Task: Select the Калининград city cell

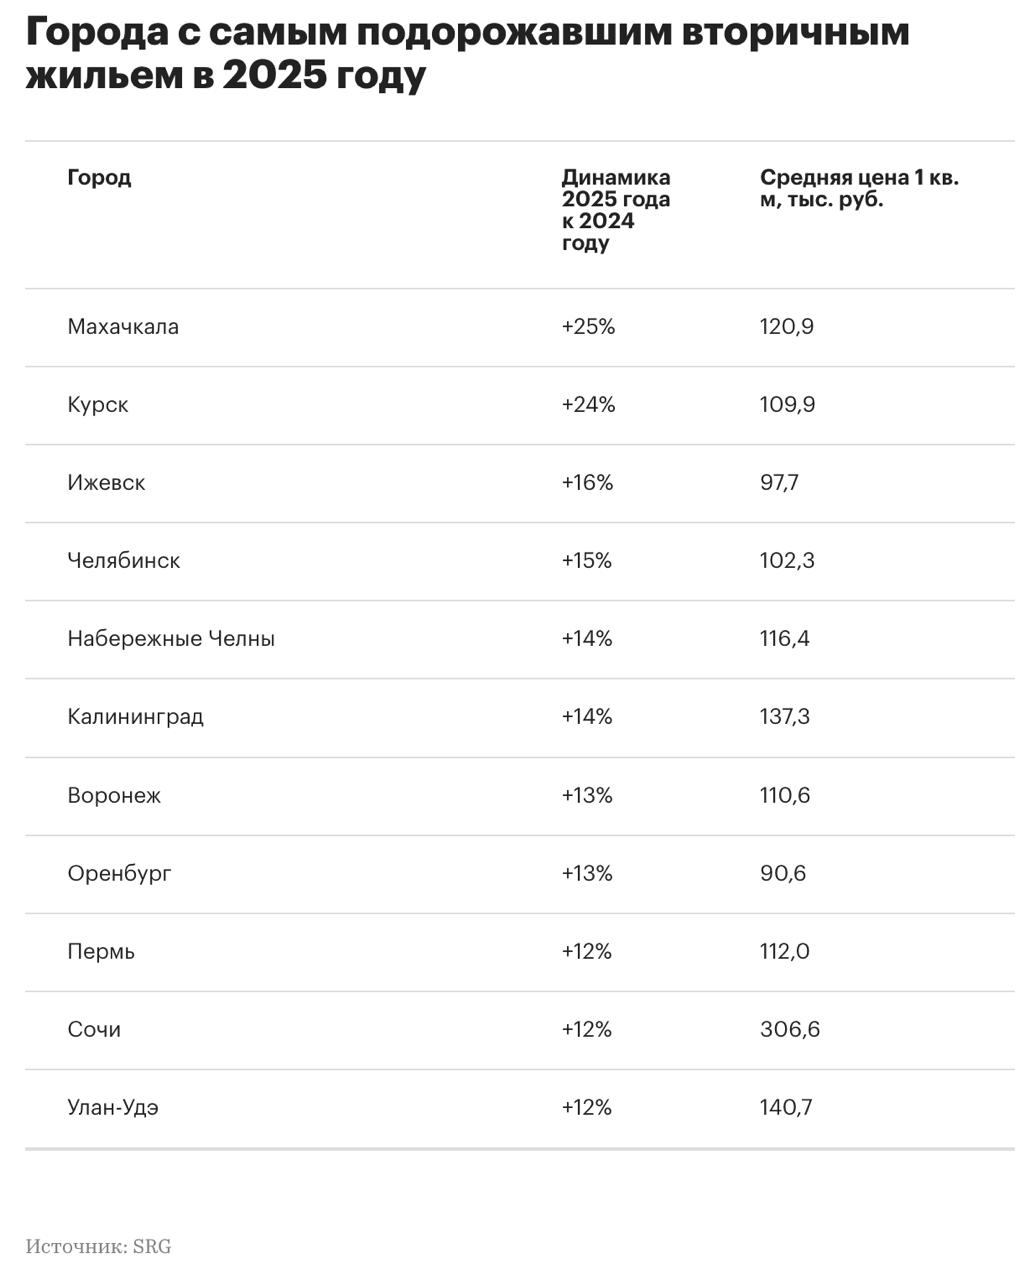Action: coord(135,717)
